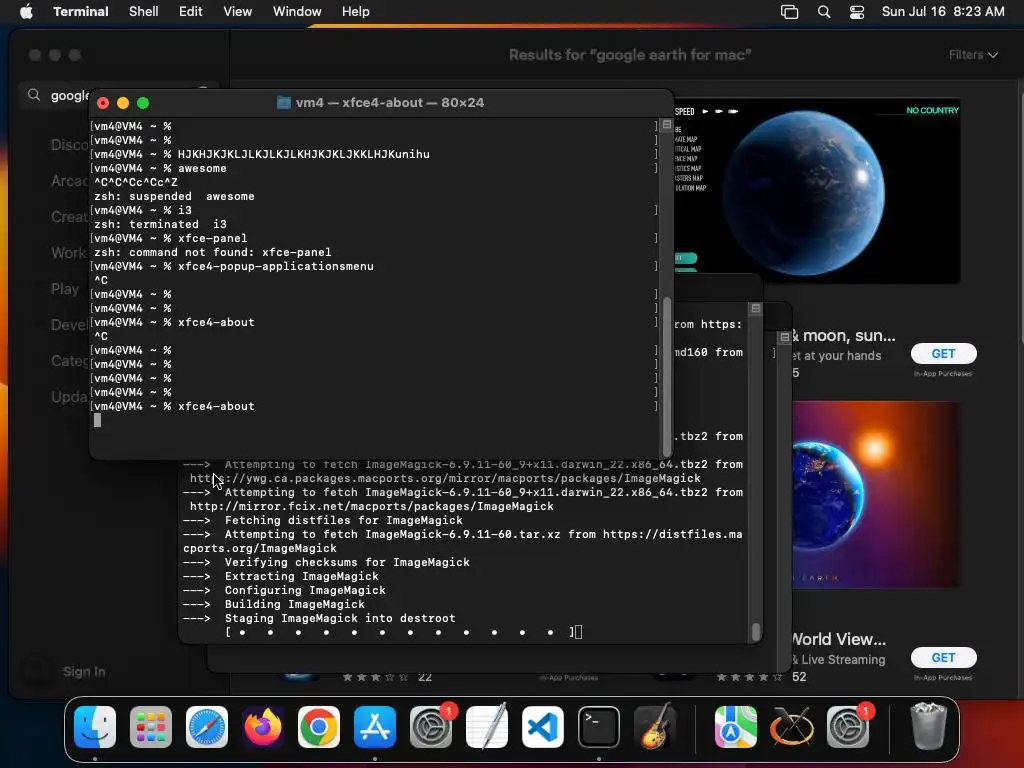Image resolution: width=1024 pixels, height=768 pixels.
Task: Expand the Filters dropdown in App Store
Action: coord(973,55)
